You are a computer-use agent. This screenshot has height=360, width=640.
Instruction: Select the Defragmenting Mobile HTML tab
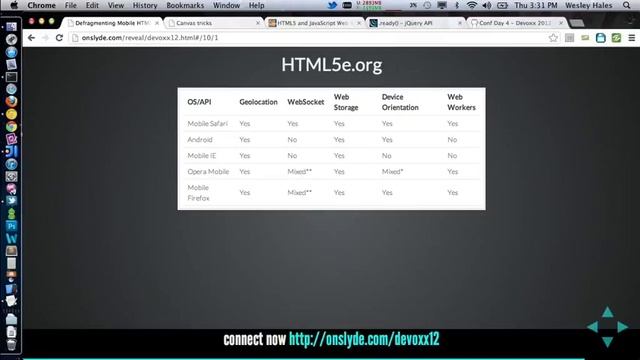[112, 23]
